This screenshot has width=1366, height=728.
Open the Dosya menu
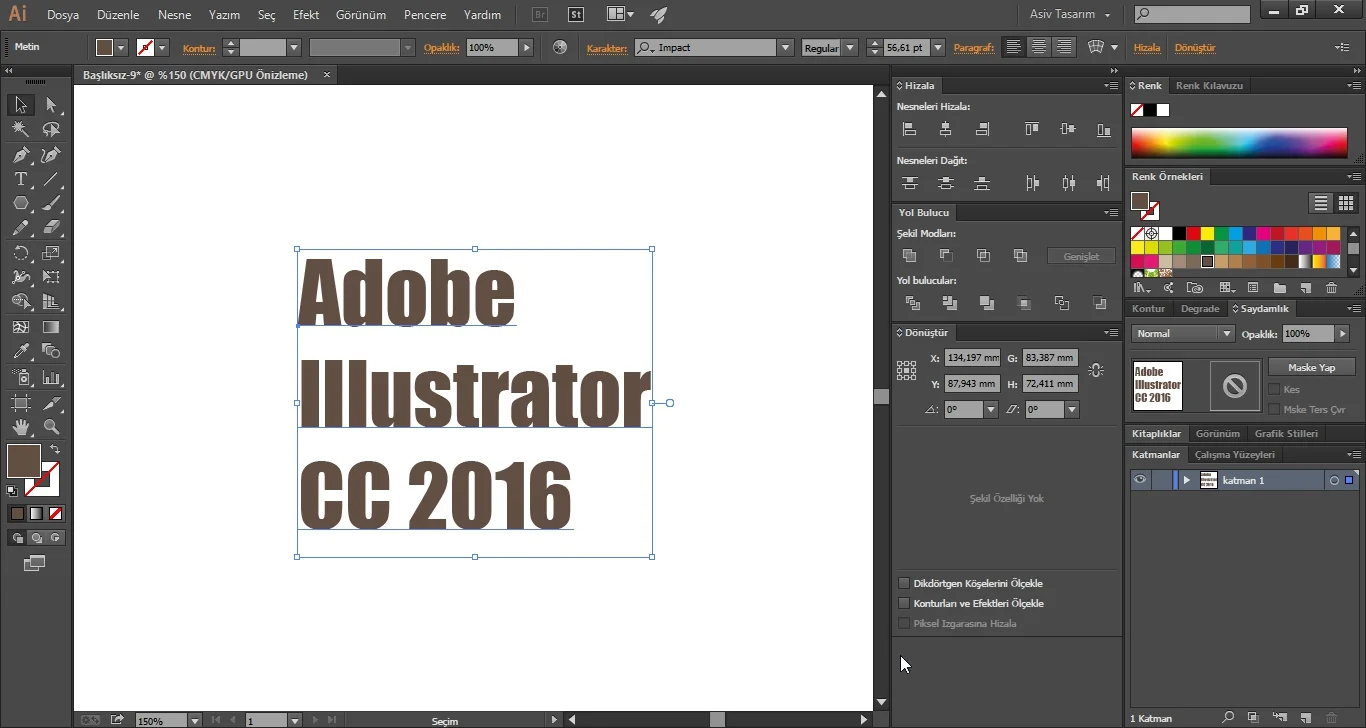pyautogui.click(x=63, y=15)
